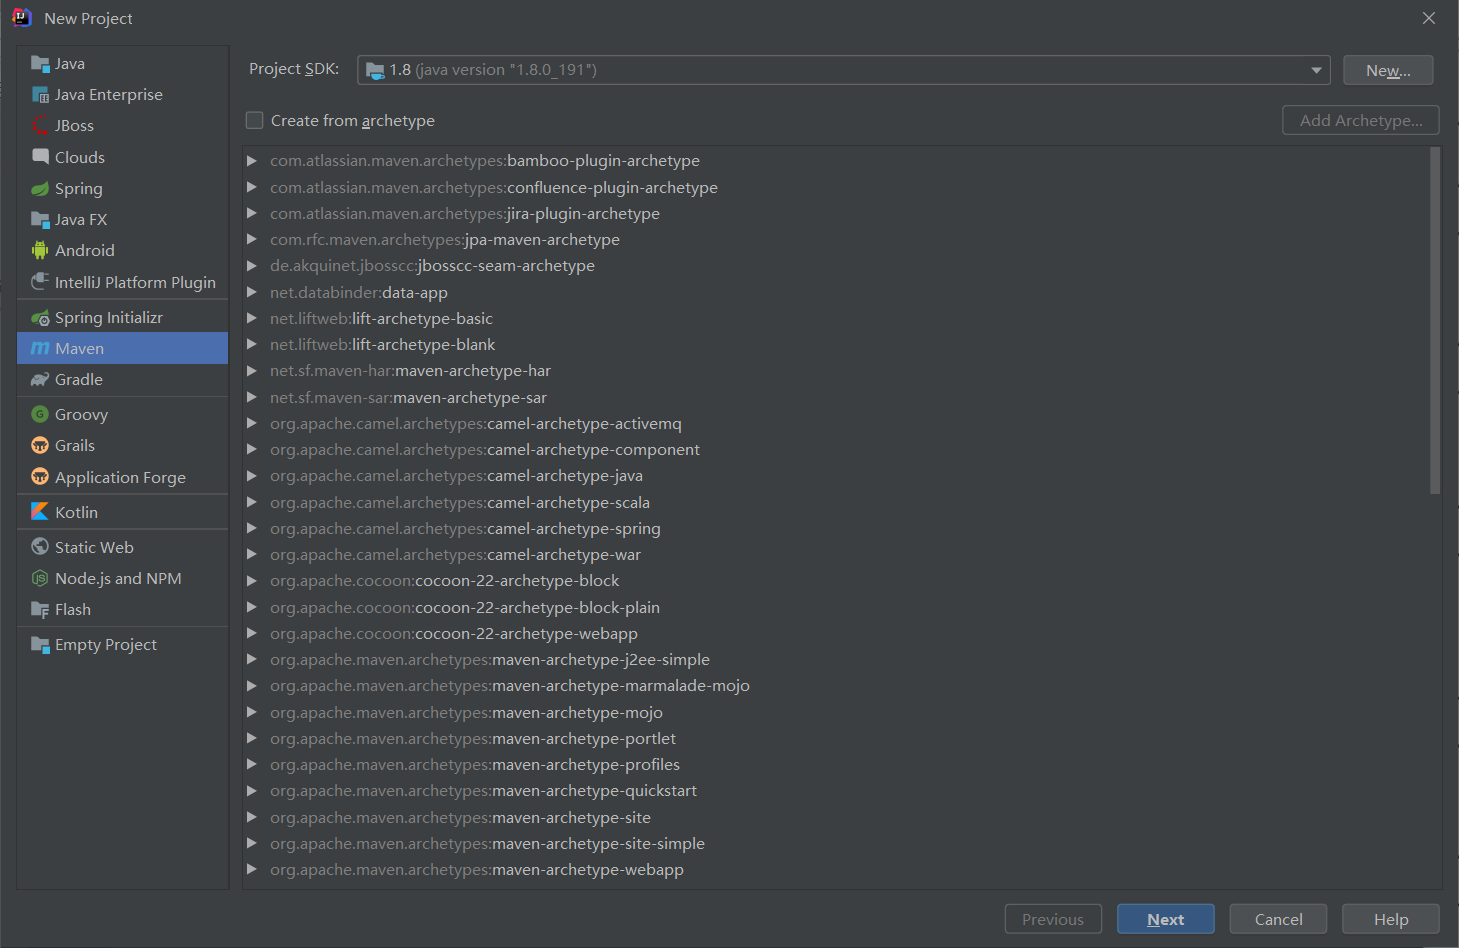Select Java Enterprise project type

click(x=122, y=95)
